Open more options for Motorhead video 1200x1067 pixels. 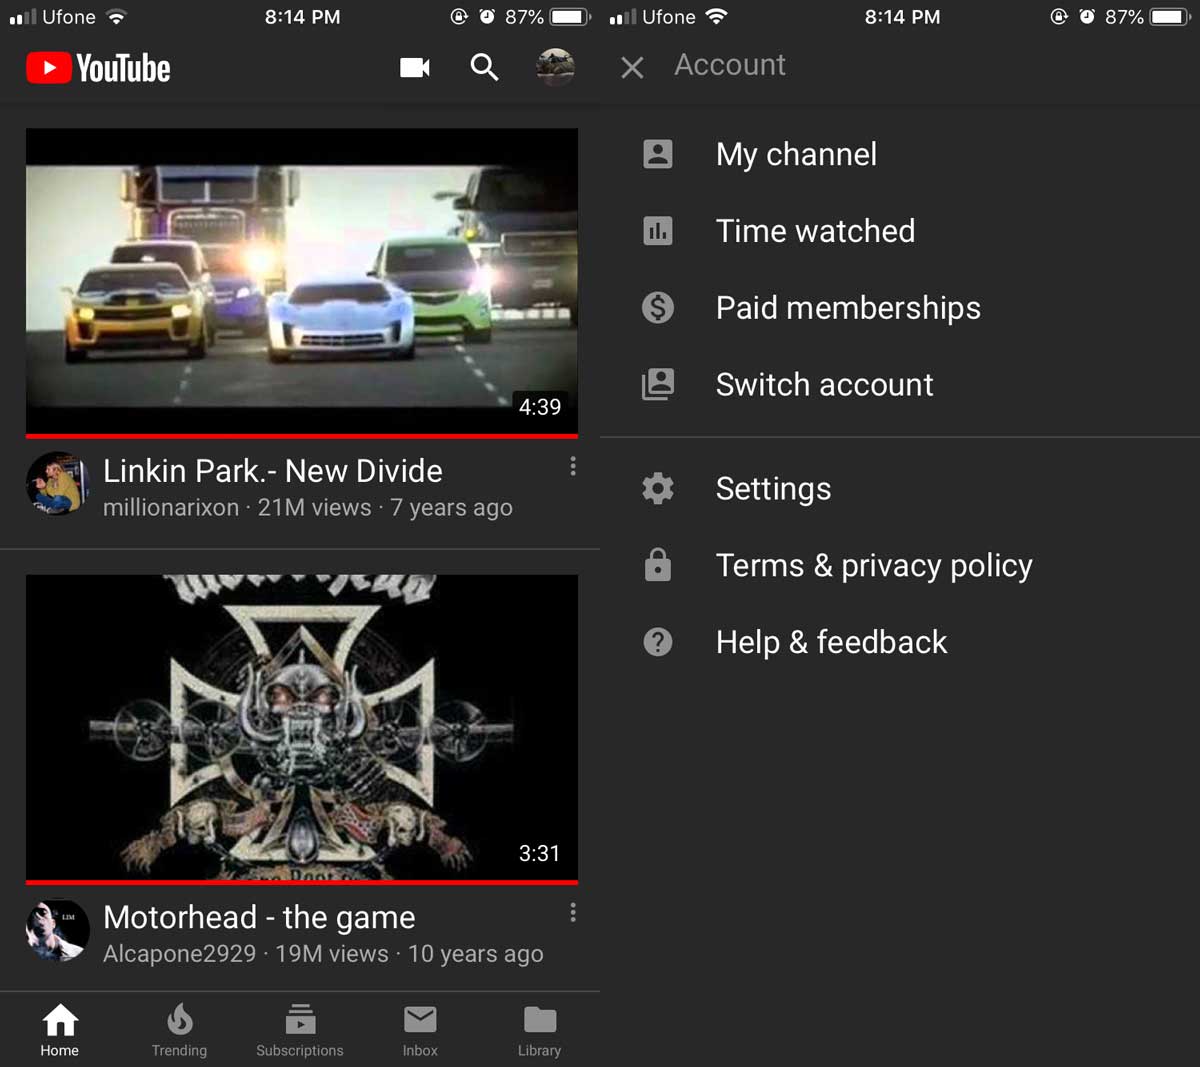coord(573,912)
